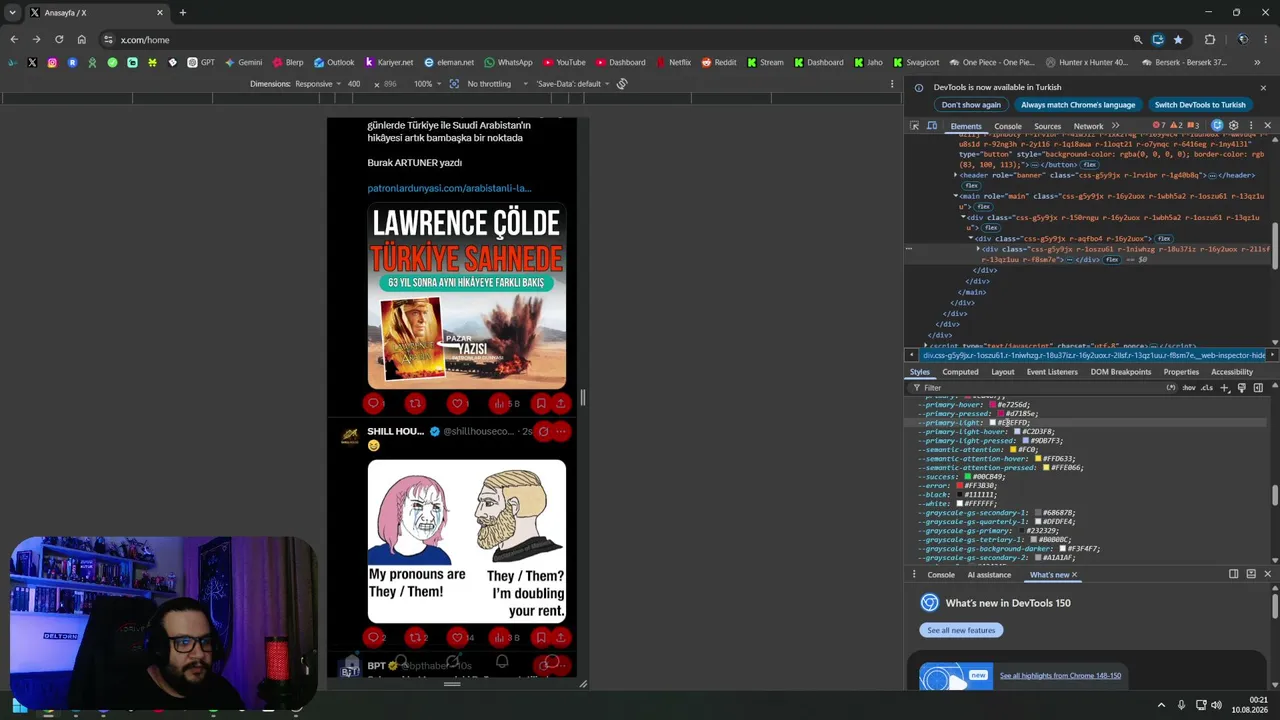The height and width of the screenshot is (720, 1280).
Task: Open color picker for --success green swatch
Action: [x=966, y=477]
